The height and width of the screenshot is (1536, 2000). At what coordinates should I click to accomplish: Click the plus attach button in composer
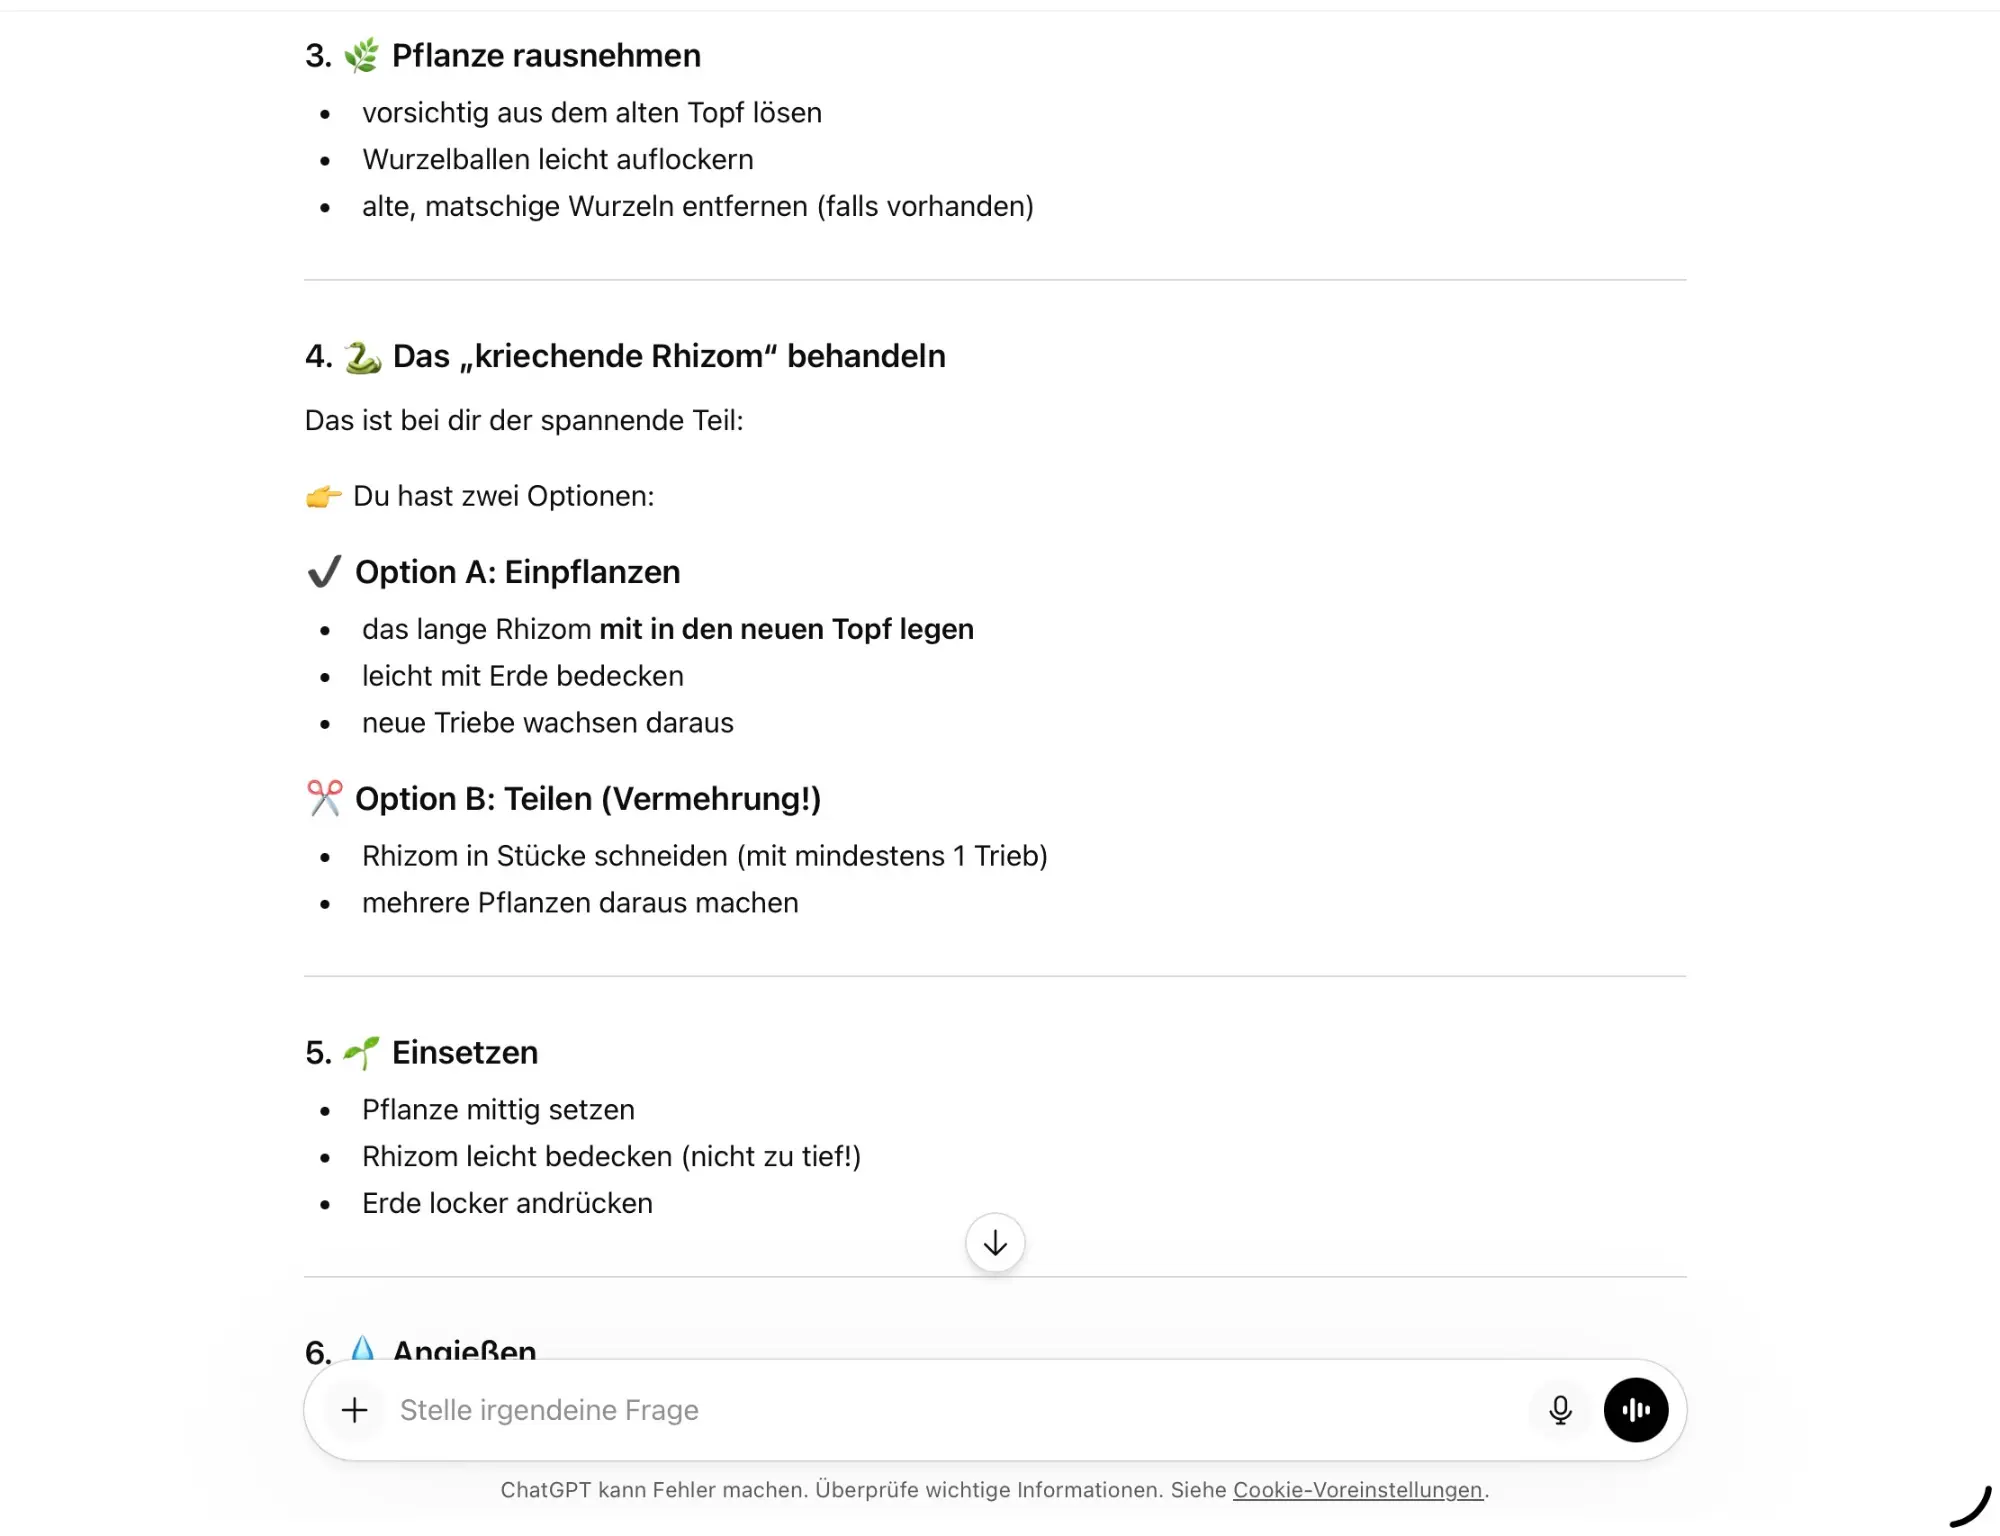pyautogui.click(x=354, y=1410)
